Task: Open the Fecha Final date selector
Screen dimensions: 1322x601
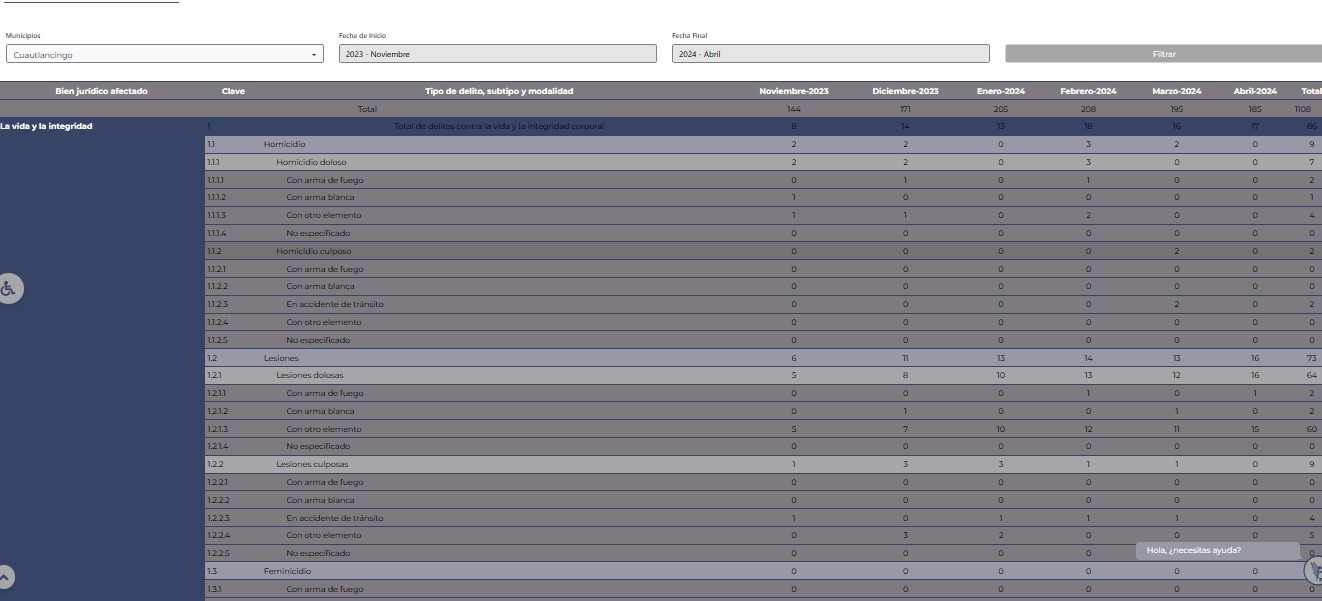Action: pyautogui.click(x=830, y=54)
